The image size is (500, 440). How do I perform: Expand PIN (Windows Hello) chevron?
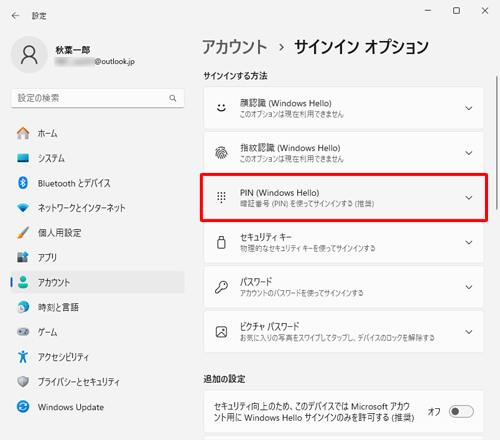469,198
